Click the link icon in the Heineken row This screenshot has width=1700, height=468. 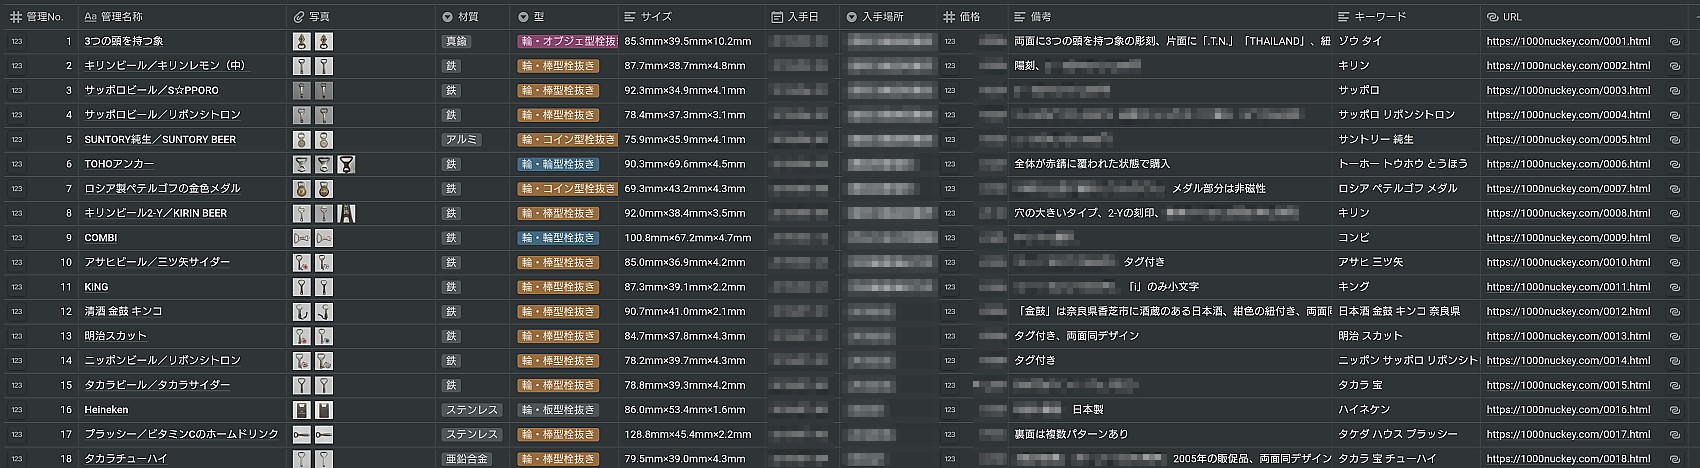pyautogui.click(x=1675, y=410)
